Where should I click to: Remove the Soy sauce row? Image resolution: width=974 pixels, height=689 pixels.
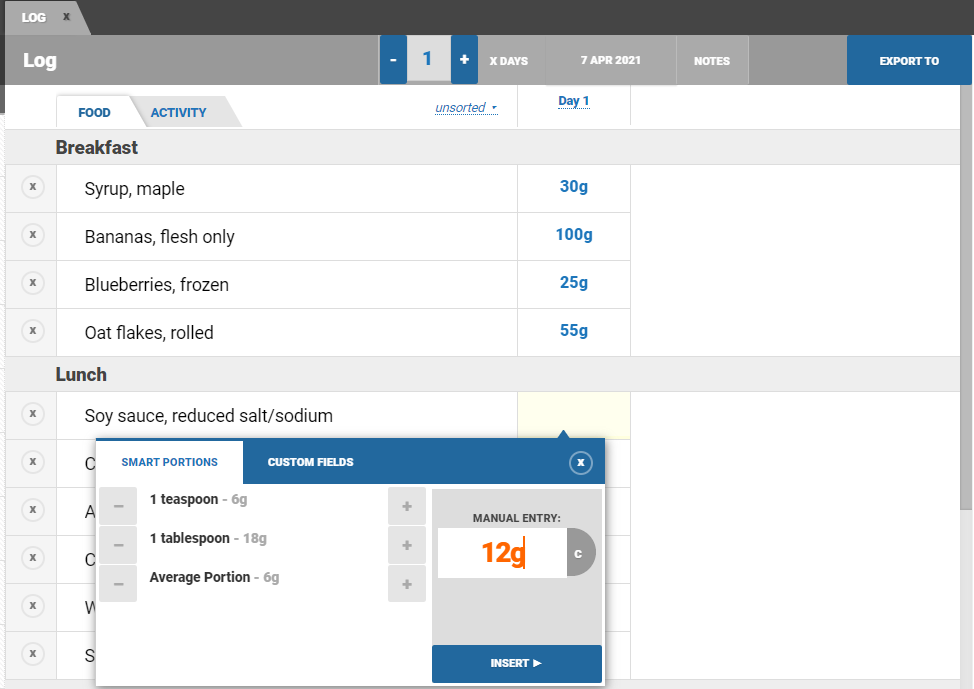click(x=32, y=414)
